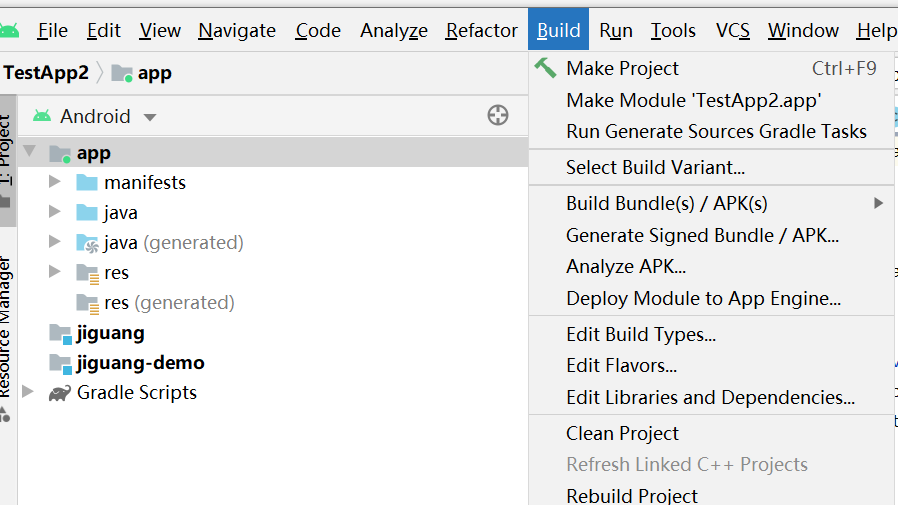
Task: Click the locate target icon in Project panel
Action: [x=498, y=116]
